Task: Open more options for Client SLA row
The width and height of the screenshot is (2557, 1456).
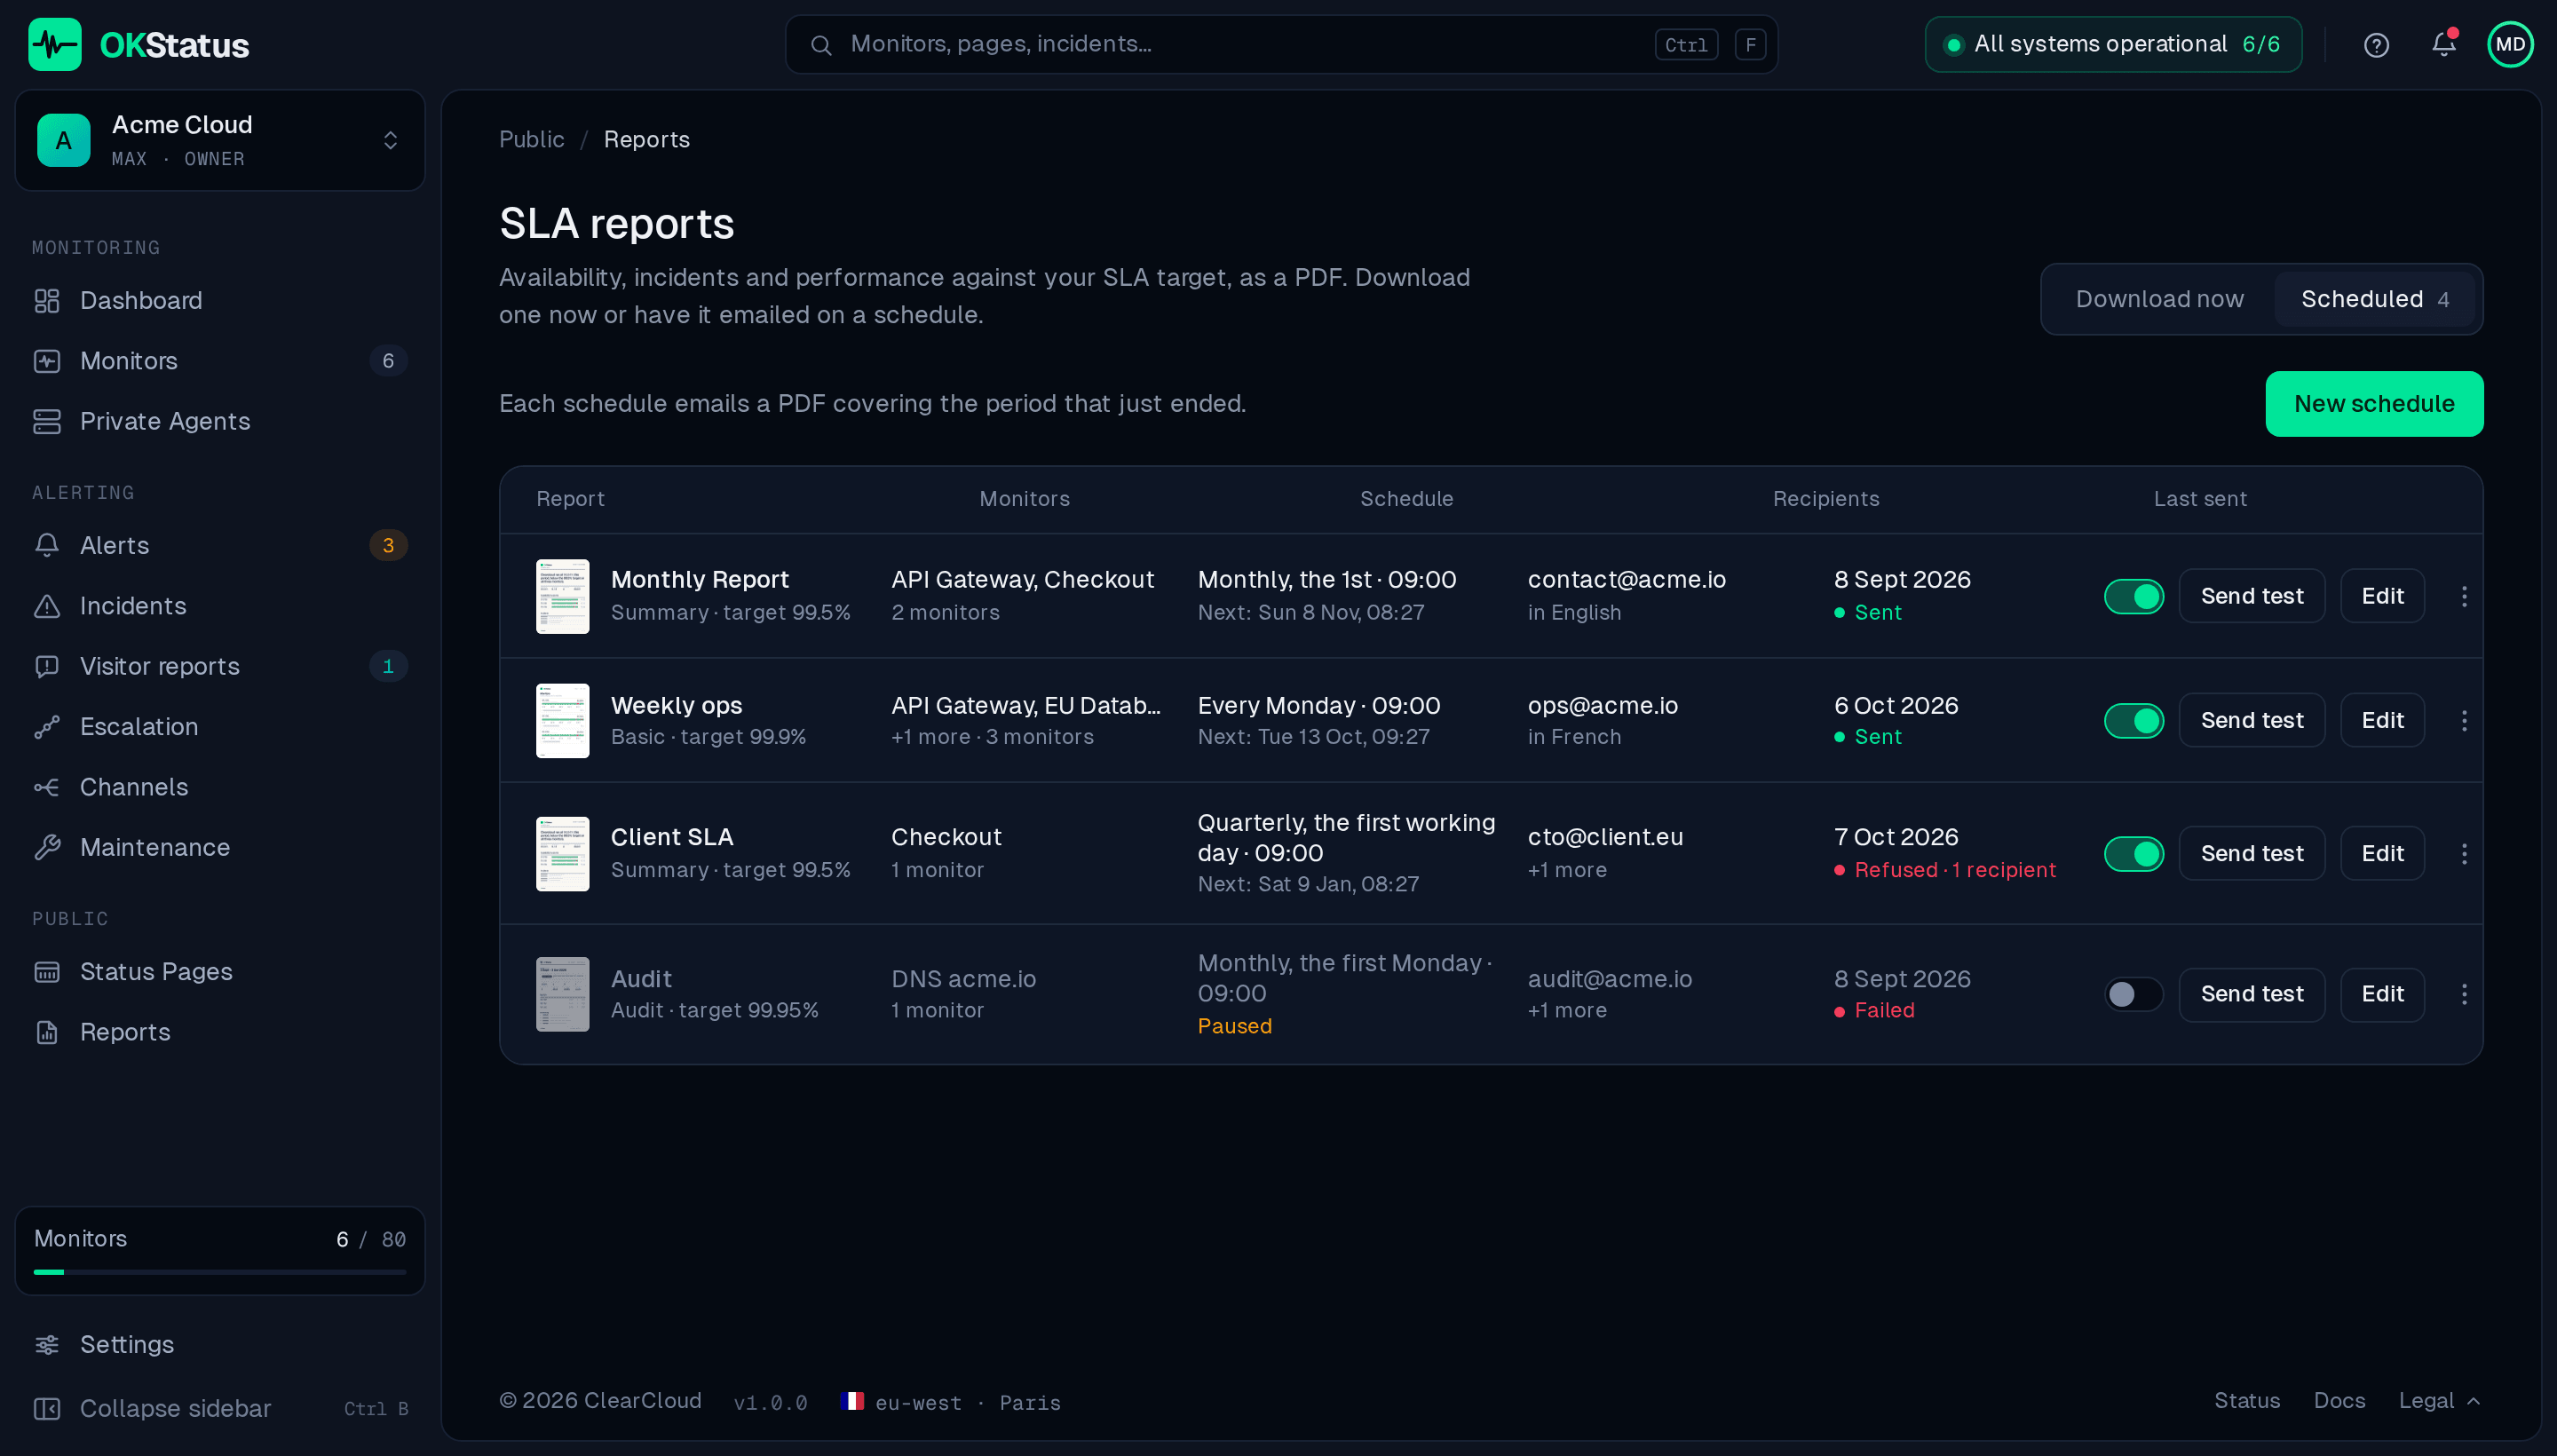Action: (x=2464, y=853)
